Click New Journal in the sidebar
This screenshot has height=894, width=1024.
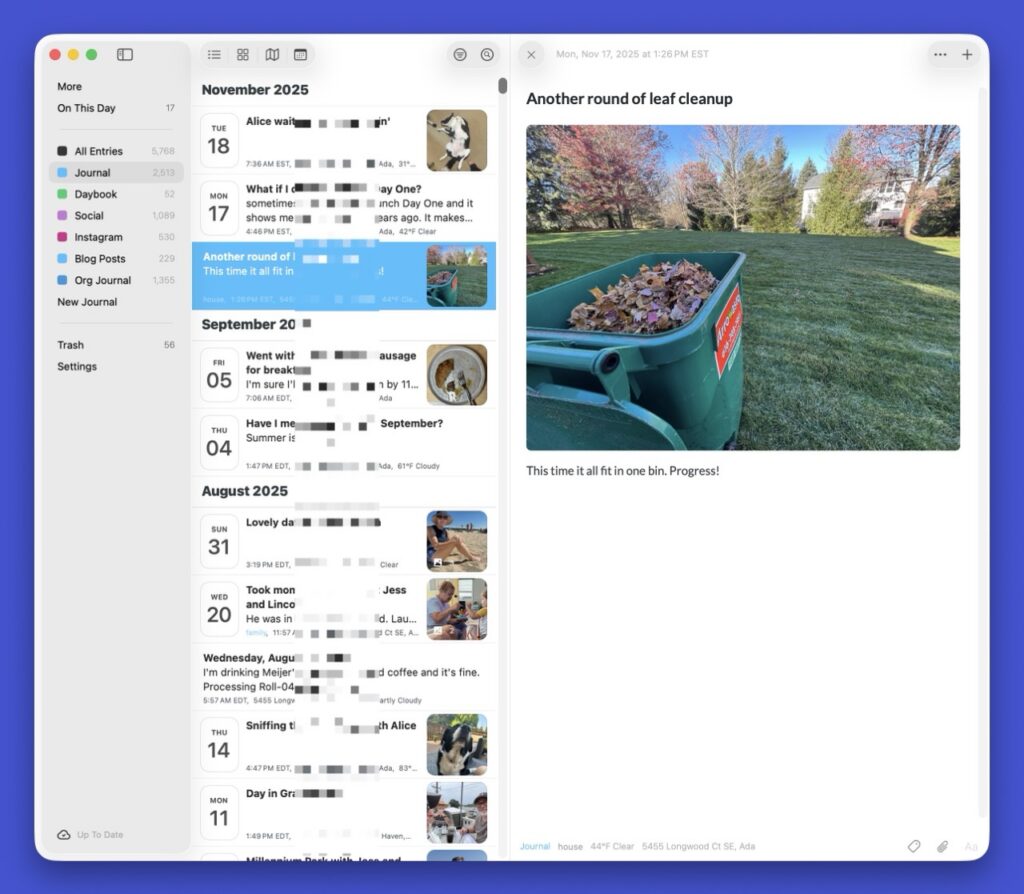pyautogui.click(x=87, y=302)
